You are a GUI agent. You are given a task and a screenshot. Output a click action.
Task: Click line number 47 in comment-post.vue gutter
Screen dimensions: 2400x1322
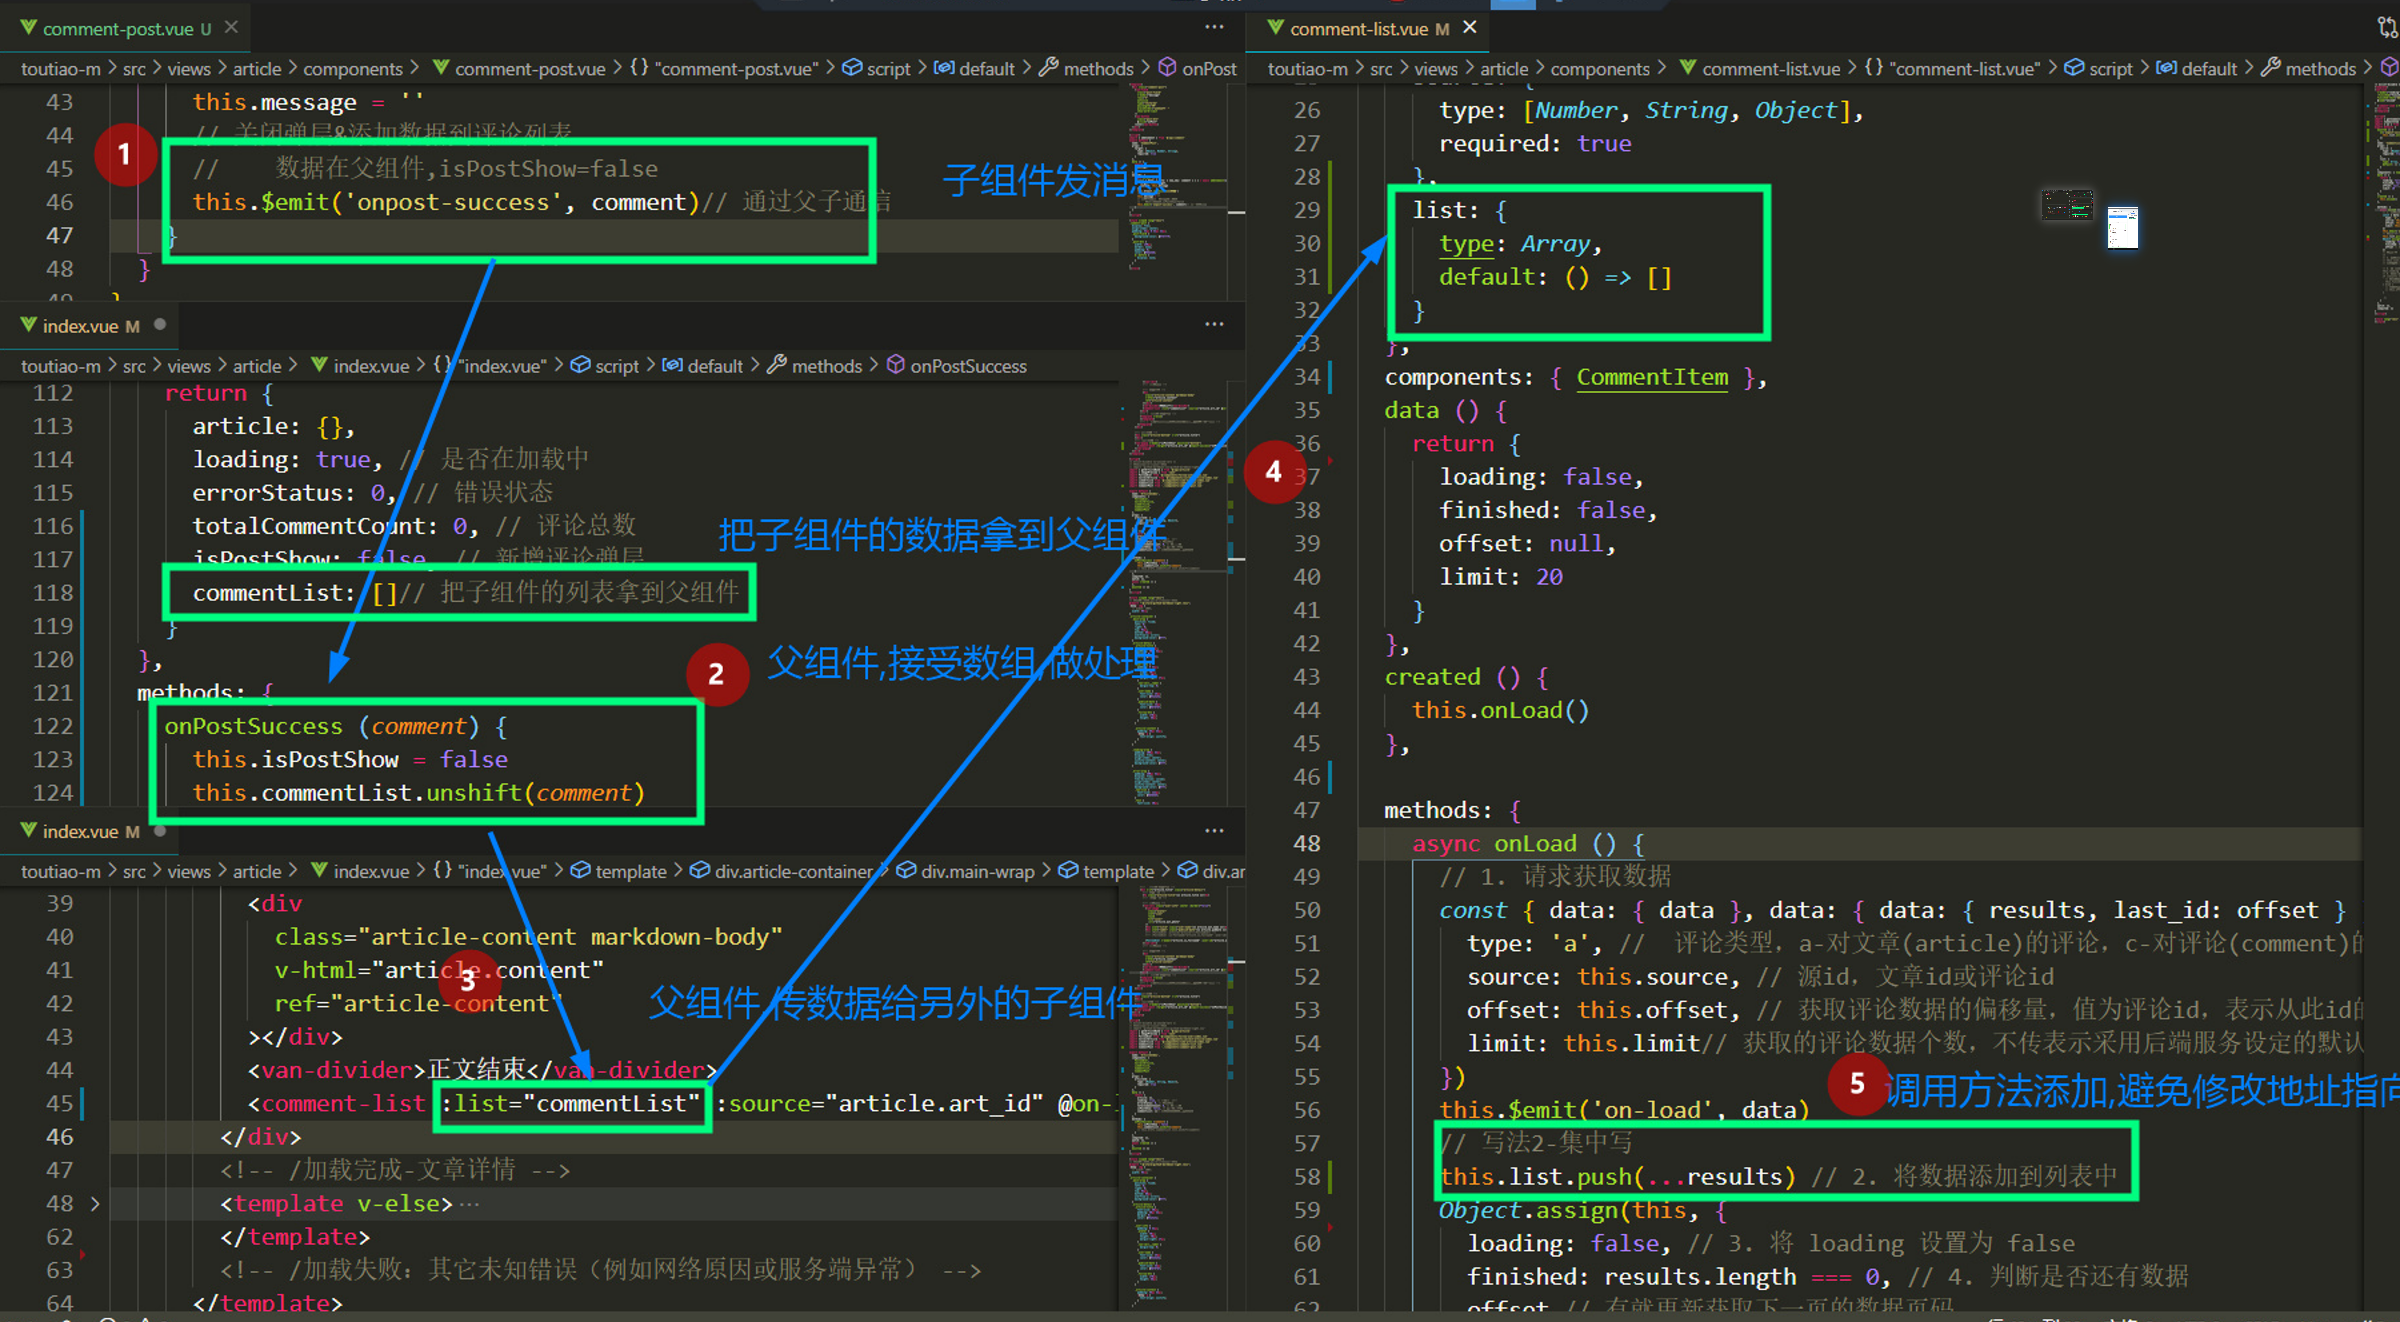pos(59,235)
